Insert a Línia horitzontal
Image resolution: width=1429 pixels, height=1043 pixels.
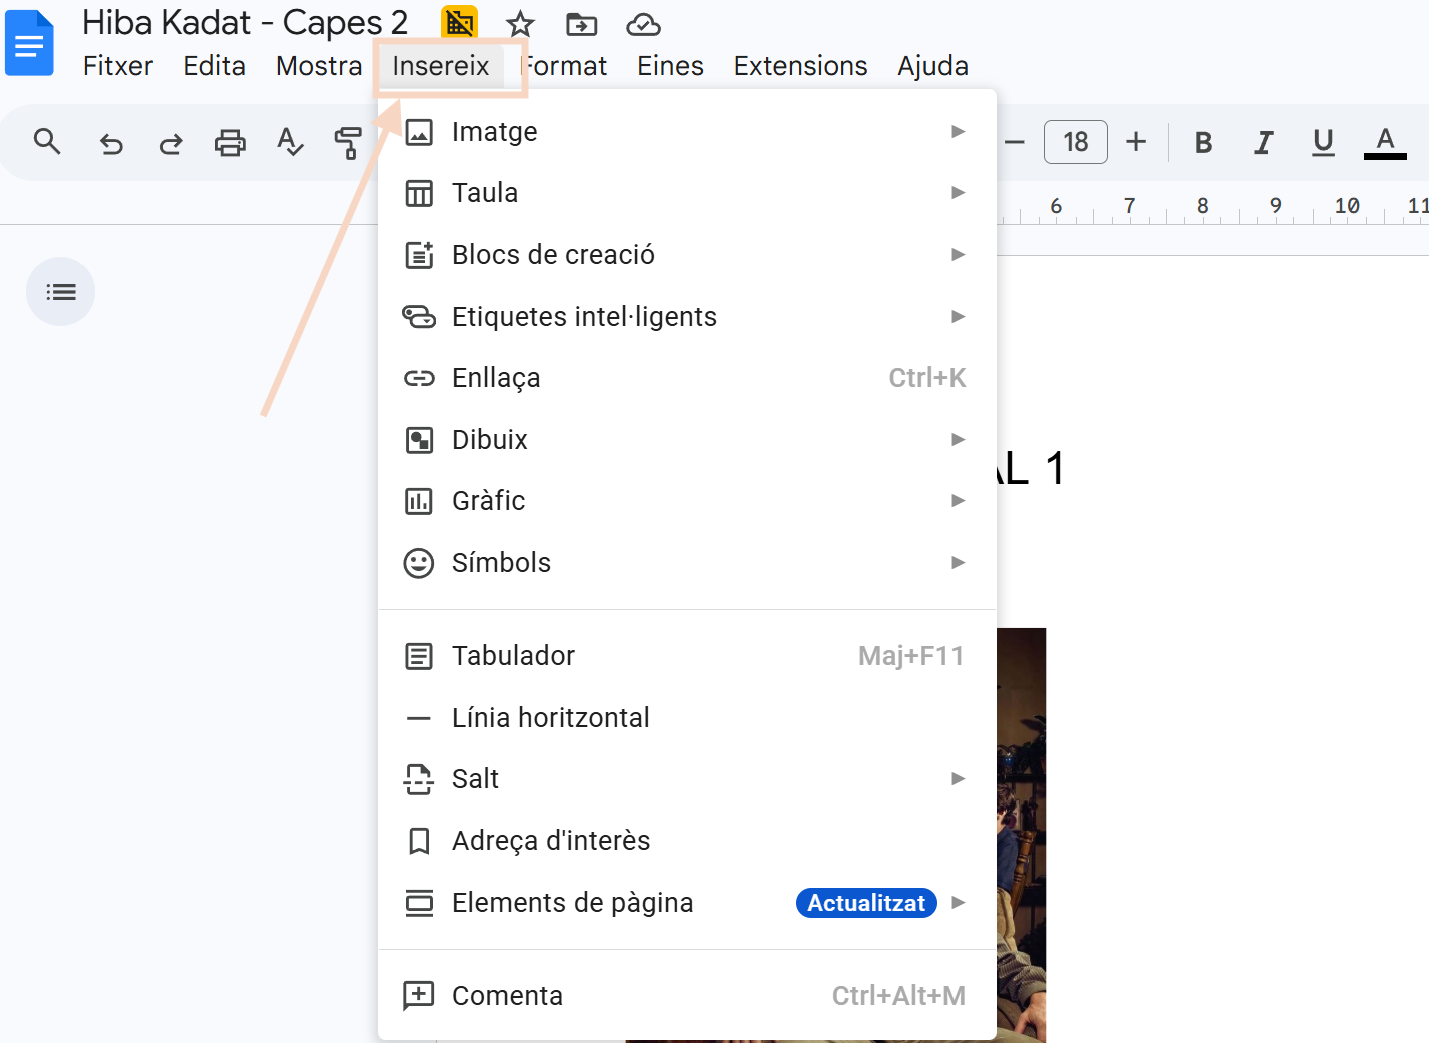click(x=687, y=718)
